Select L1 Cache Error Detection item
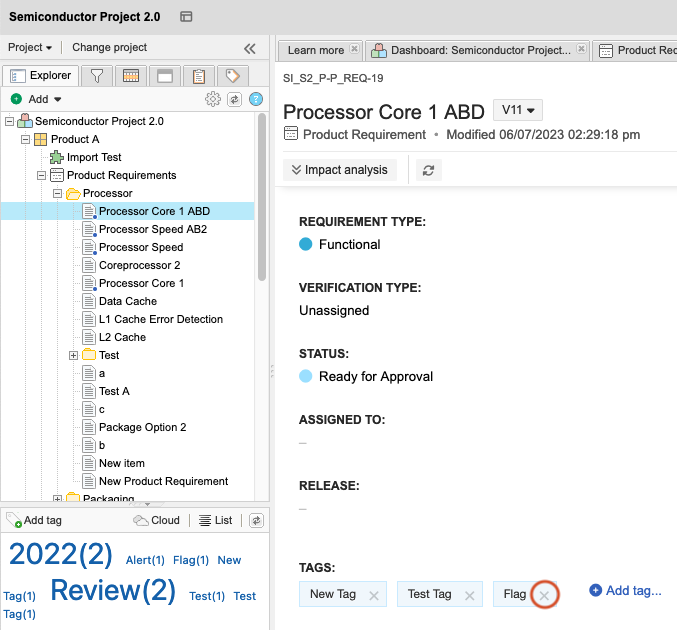The image size is (677, 630). pos(160,319)
